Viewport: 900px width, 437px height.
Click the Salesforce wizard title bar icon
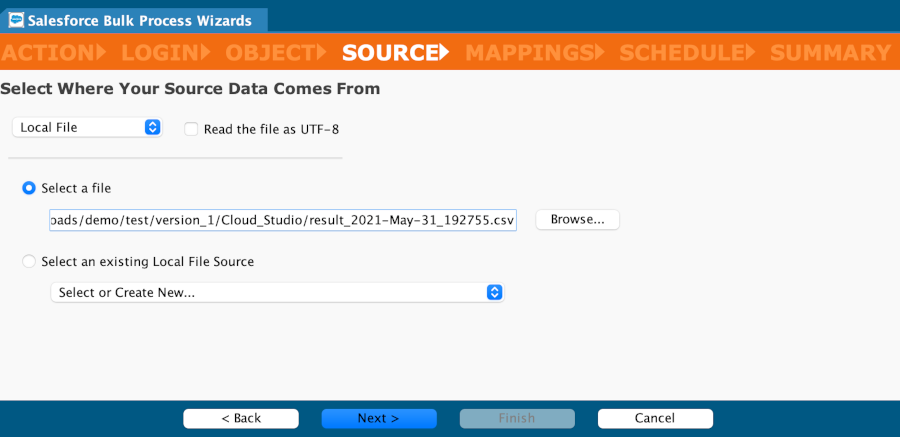tap(16, 18)
